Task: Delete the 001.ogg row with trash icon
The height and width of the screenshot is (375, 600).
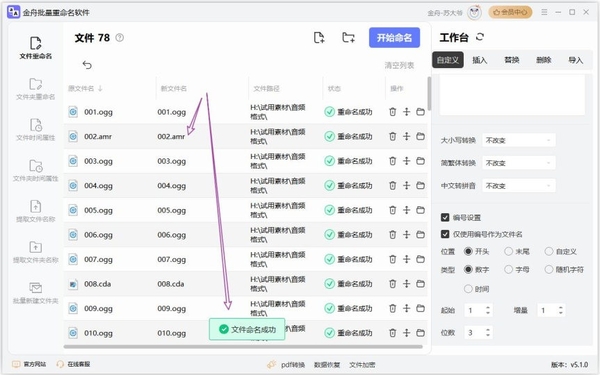Action: pos(393,112)
